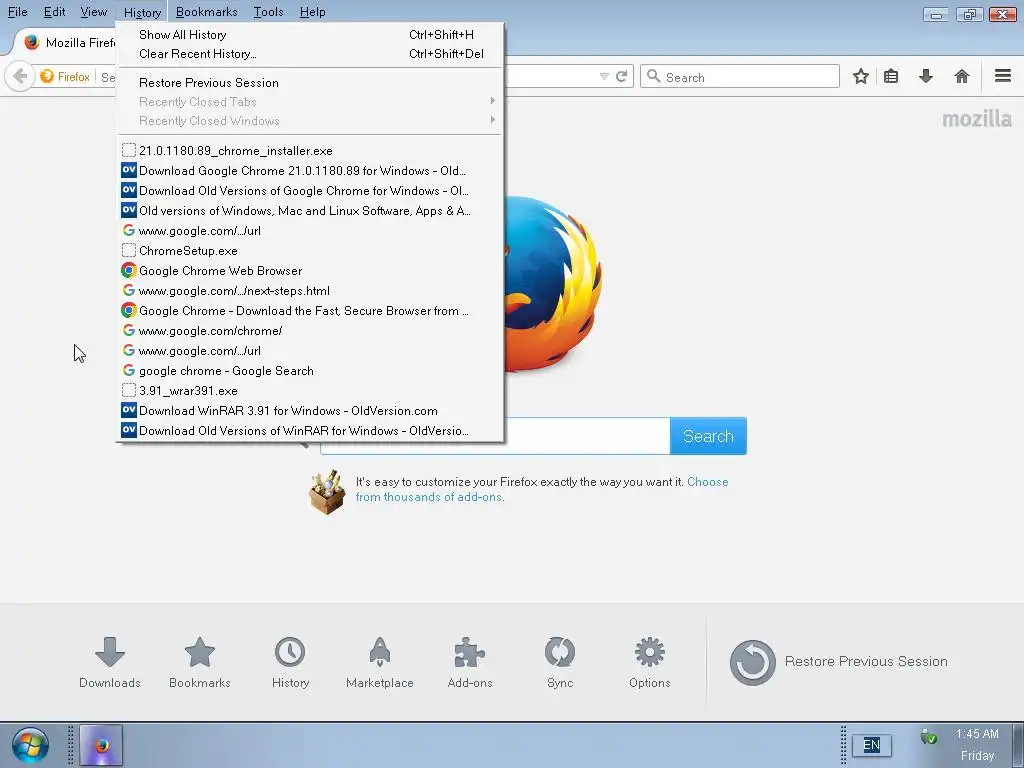Focus the start page search text box
The height and width of the screenshot is (768, 1024).
[x=495, y=436]
